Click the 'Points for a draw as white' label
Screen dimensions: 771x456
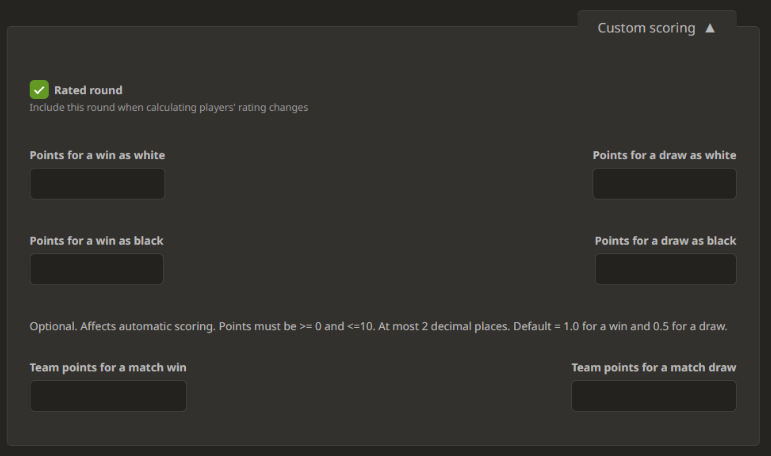pyautogui.click(x=664, y=155)
